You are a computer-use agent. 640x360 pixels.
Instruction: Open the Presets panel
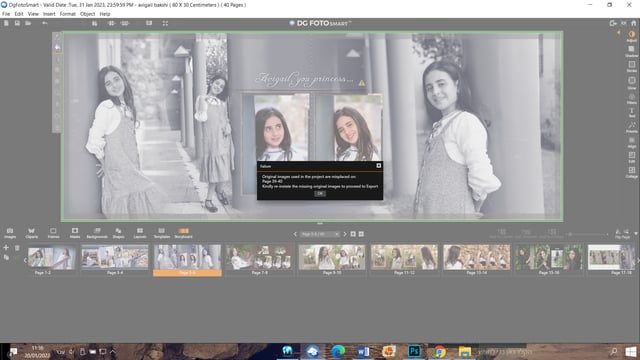point(631,127)
